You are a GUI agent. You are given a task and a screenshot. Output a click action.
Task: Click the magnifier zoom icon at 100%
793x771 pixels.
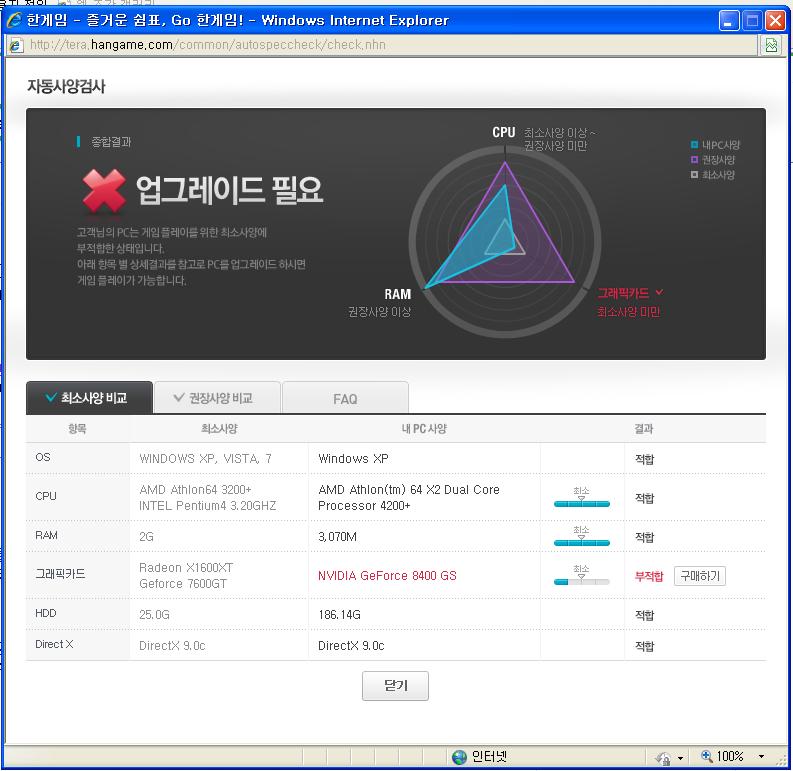click(707, 756)
